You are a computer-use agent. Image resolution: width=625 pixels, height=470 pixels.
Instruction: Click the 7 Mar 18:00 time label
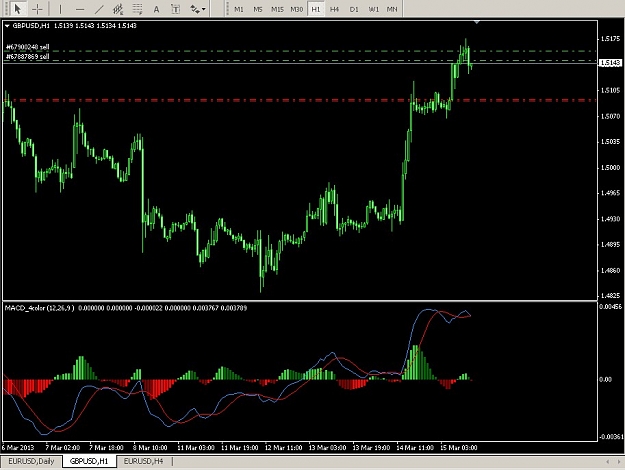106,448
